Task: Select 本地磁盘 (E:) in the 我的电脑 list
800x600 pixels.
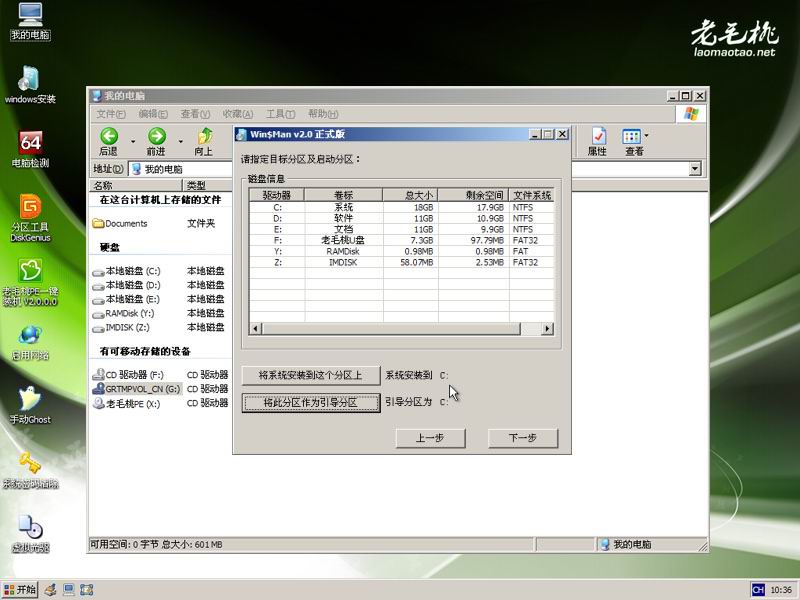Action: tap(127, 299)
